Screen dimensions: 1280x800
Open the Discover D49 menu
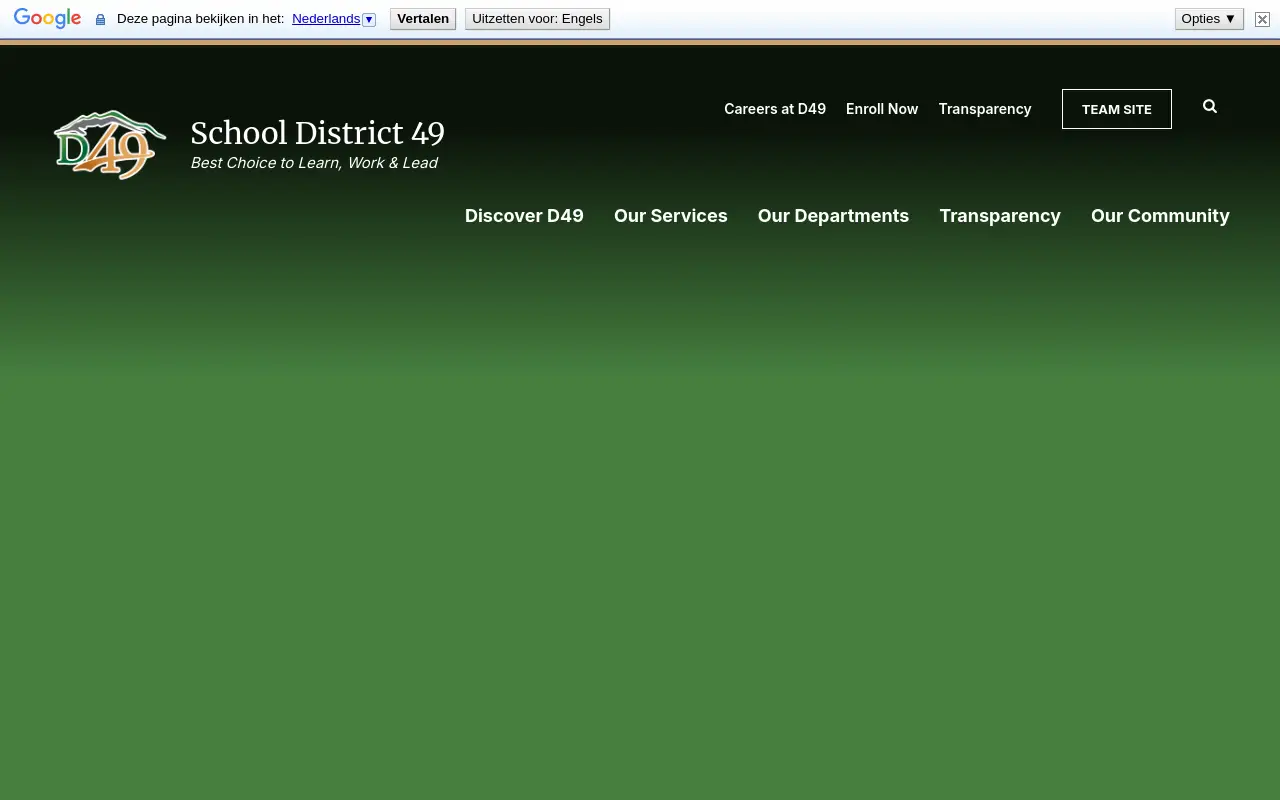point(524,216)
